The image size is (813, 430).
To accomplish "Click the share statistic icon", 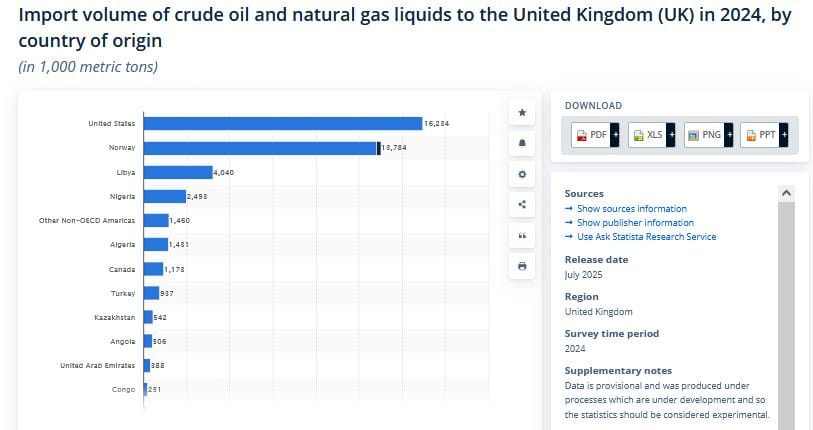I will click(522, 205).
